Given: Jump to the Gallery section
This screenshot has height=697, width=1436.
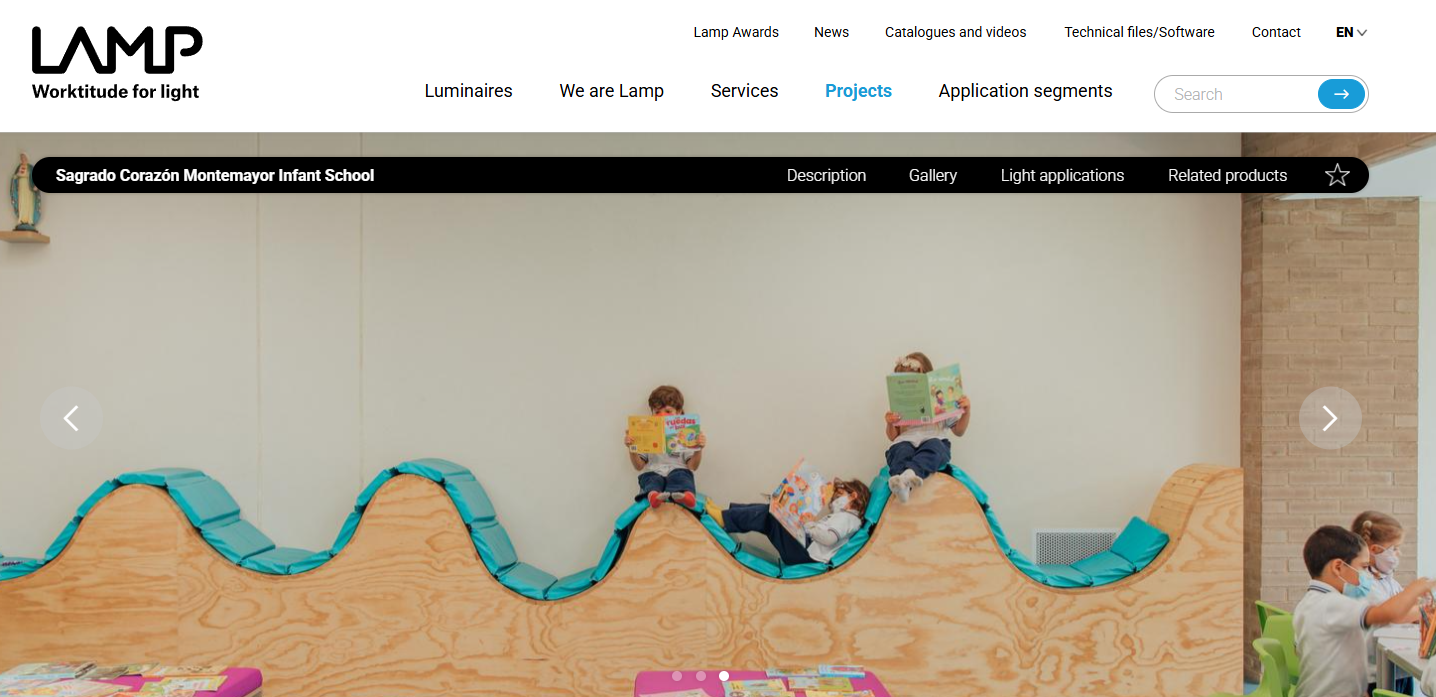Looking at the screenshot, I should (933, 175).
